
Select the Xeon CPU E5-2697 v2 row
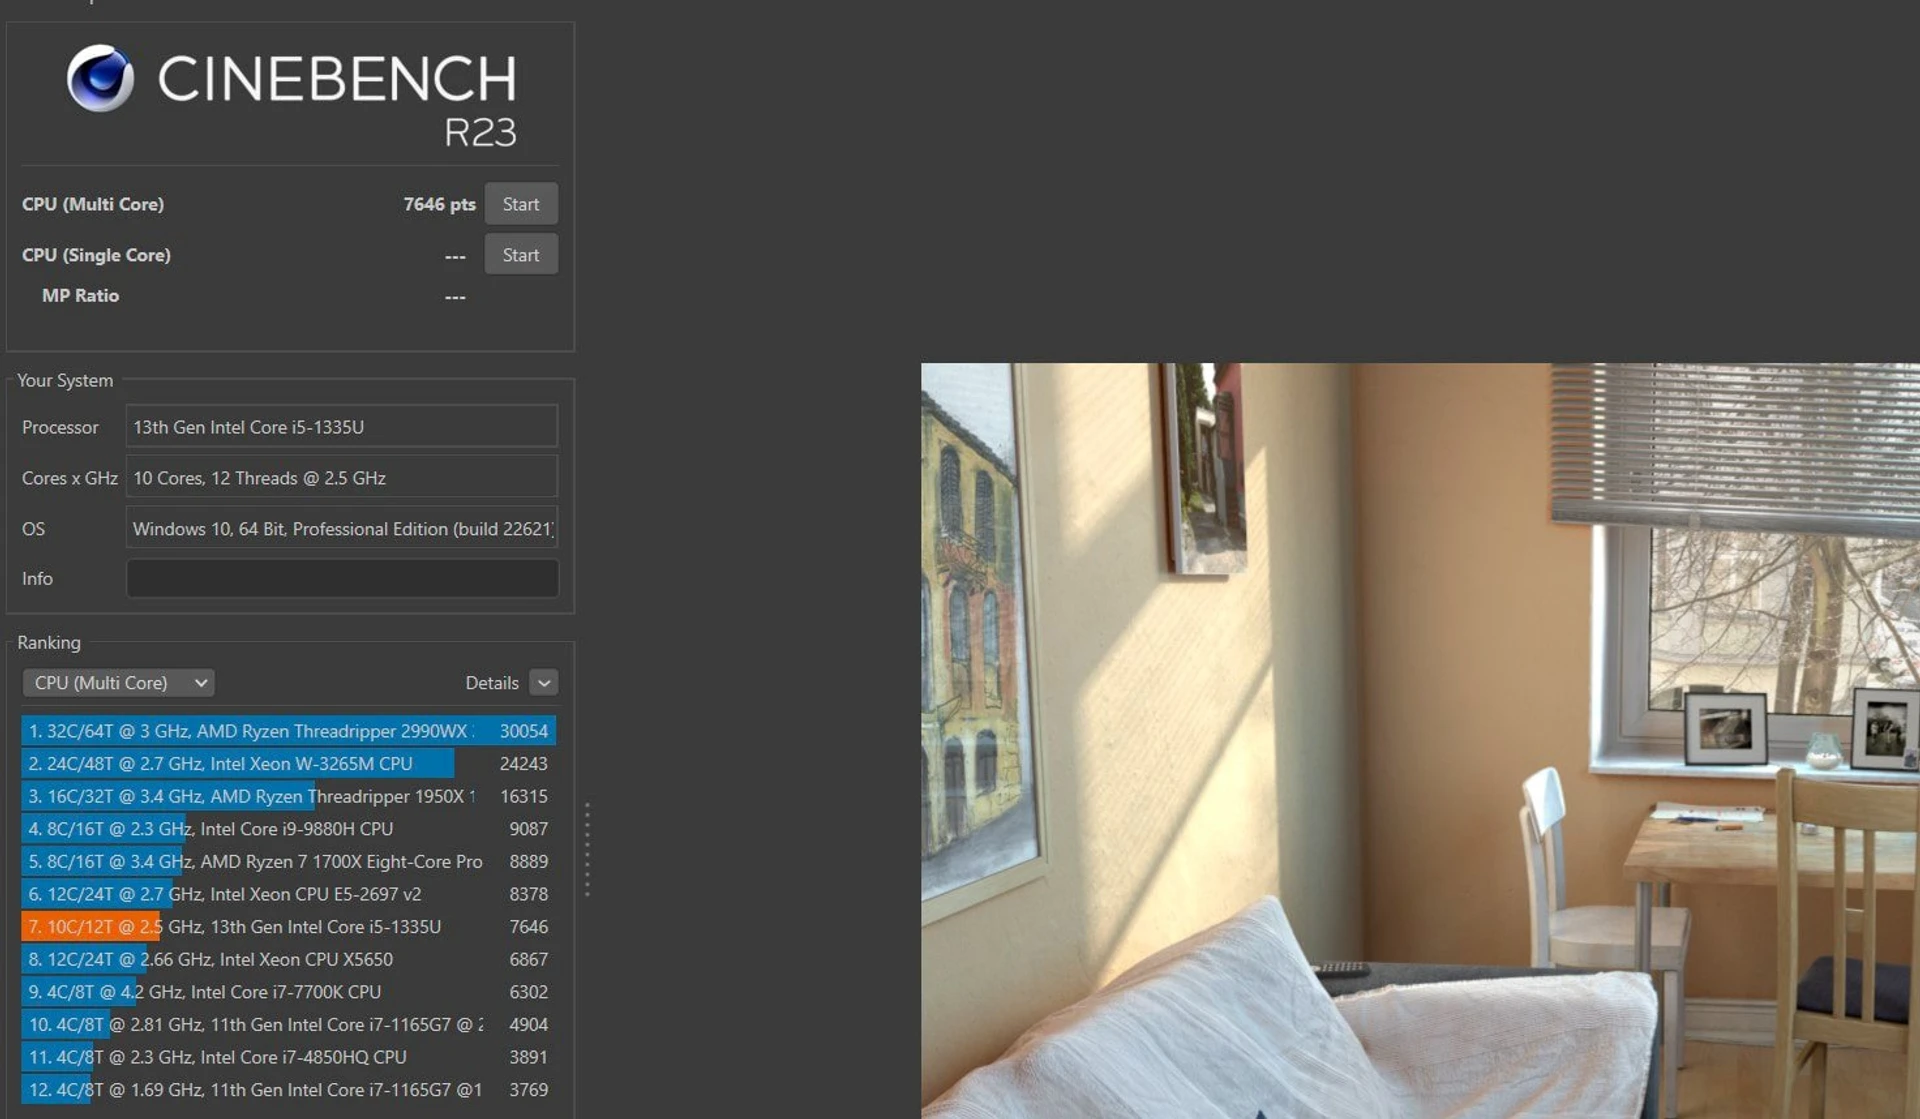pos(288,894)
